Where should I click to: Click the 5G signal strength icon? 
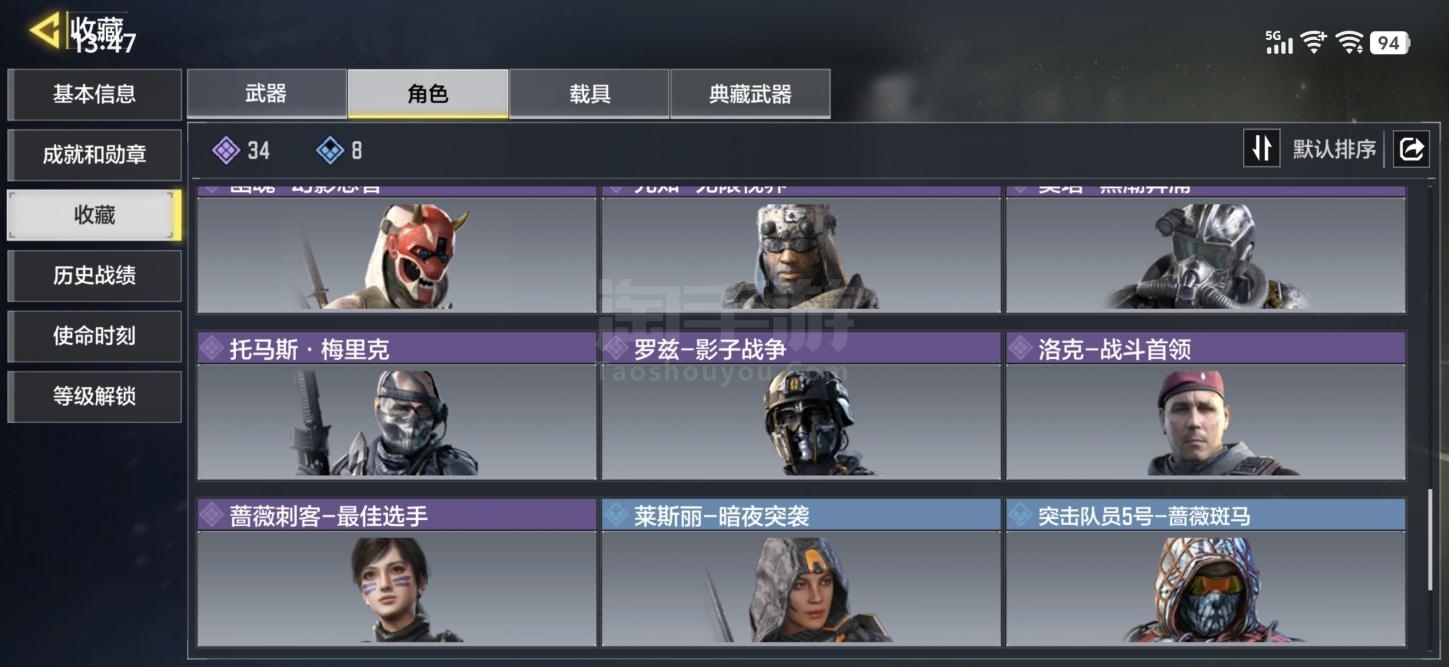pos(1279,42)
